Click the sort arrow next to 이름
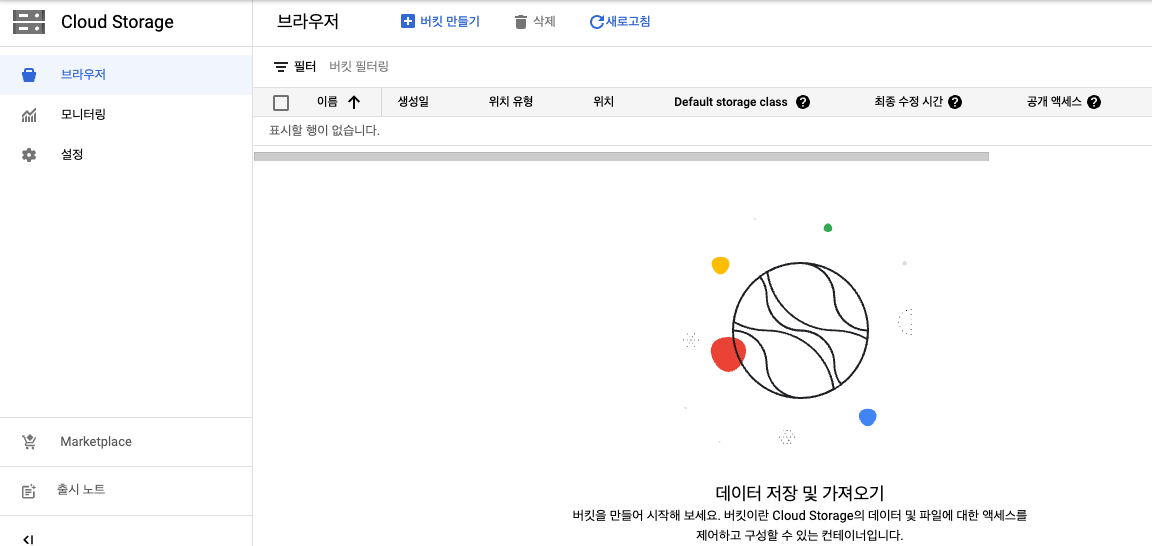This screenshot has width=1152, height=546. [354, 102]
